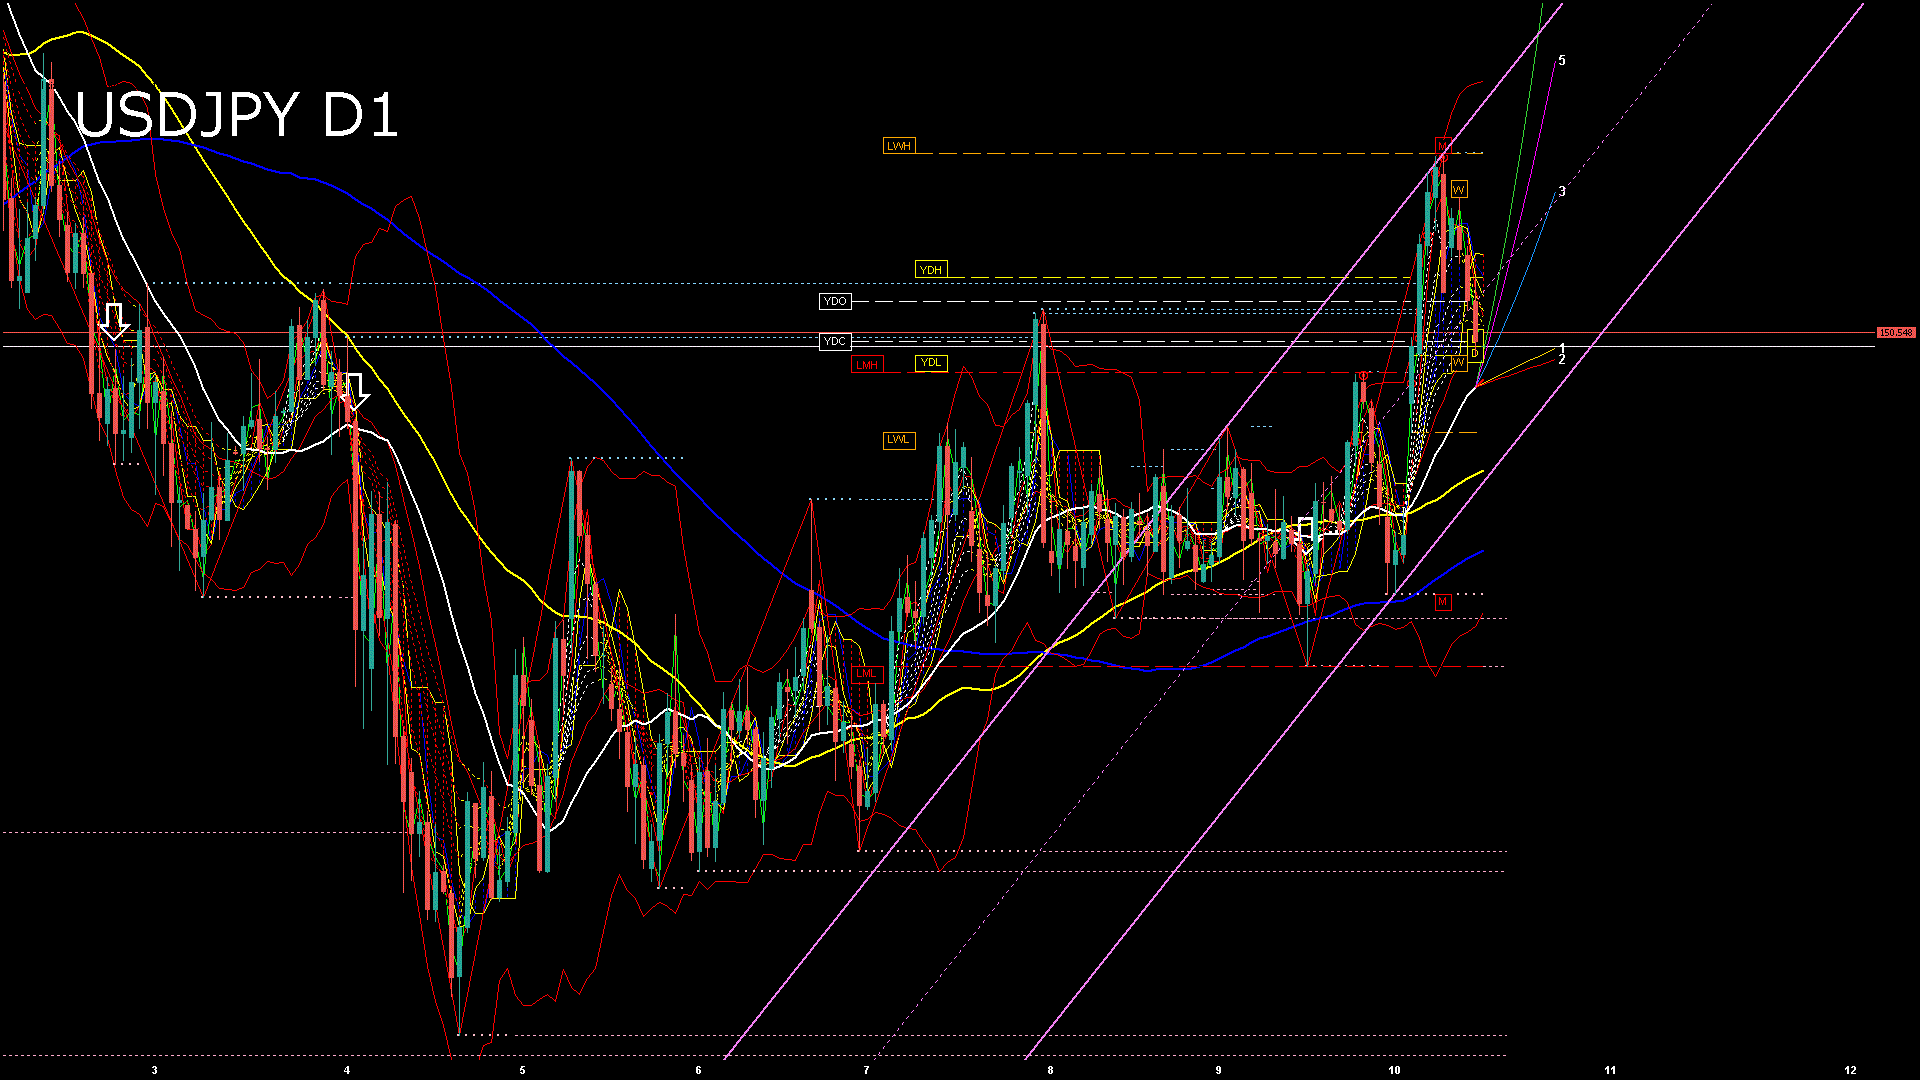Image resolution: width=1920 pixels, height=1080 pixels.
Task: Click projection line label 3
Action: pyautogui.click(x=1562, y=192)
